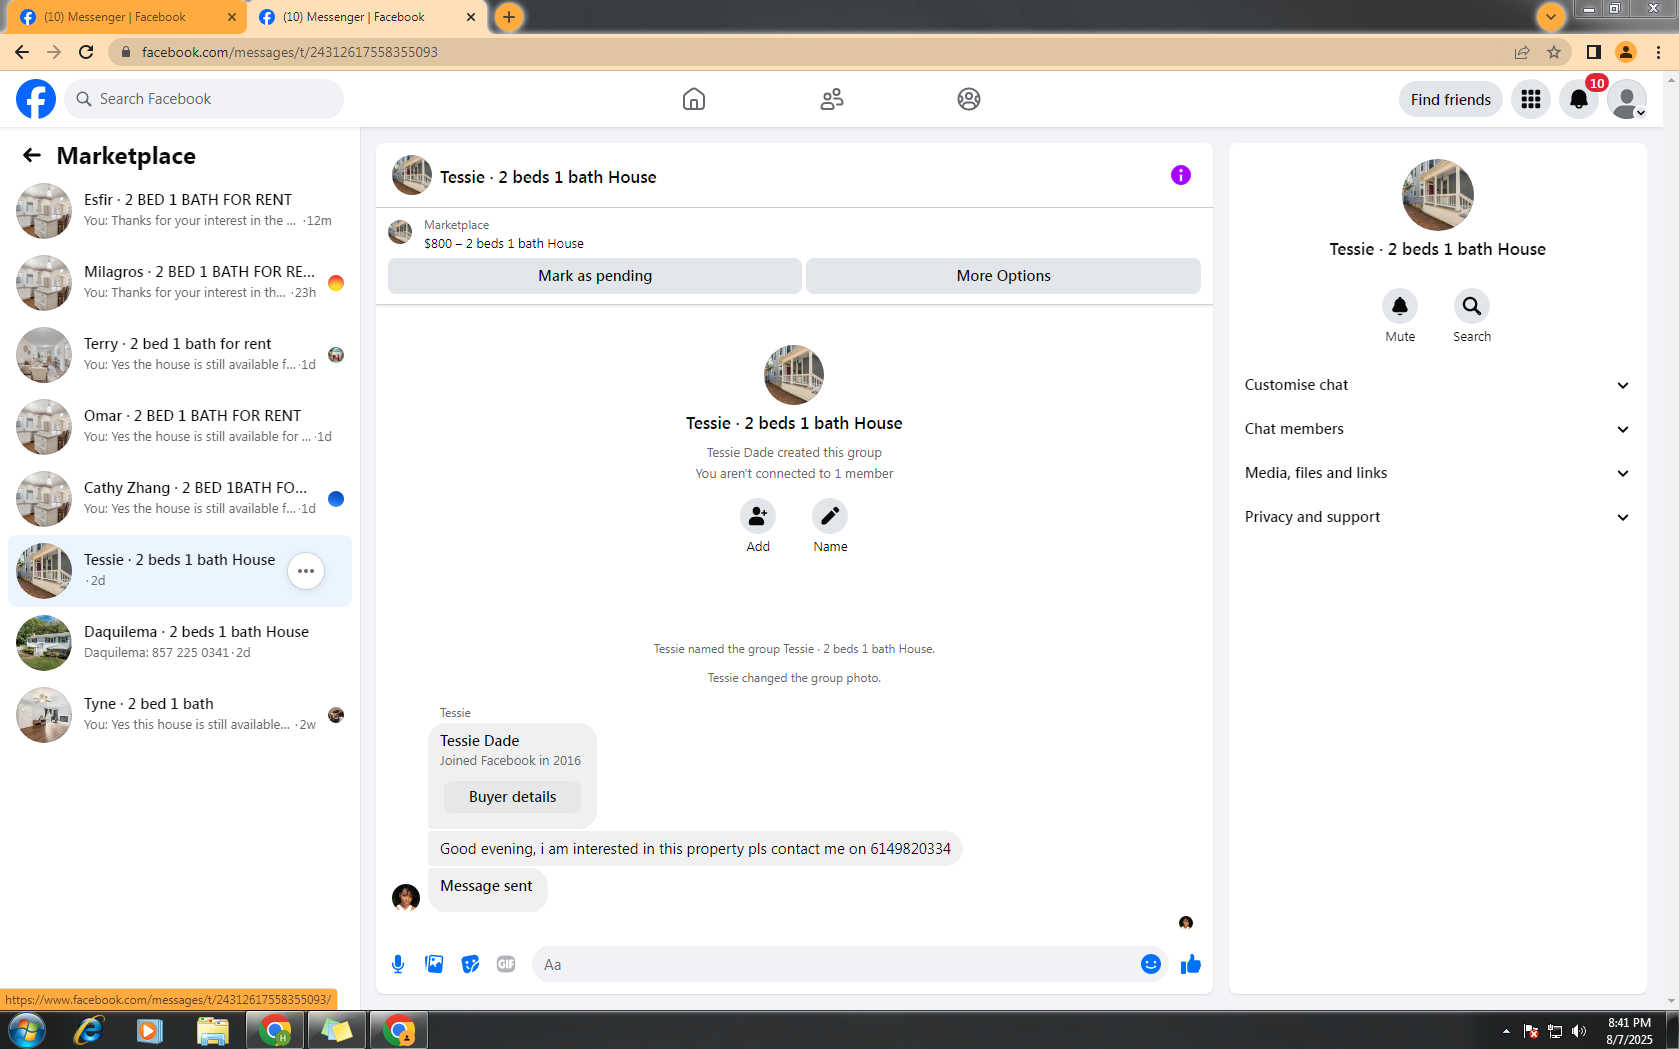
Task: Close the first Messenger tab
Action: coord(232,17)
